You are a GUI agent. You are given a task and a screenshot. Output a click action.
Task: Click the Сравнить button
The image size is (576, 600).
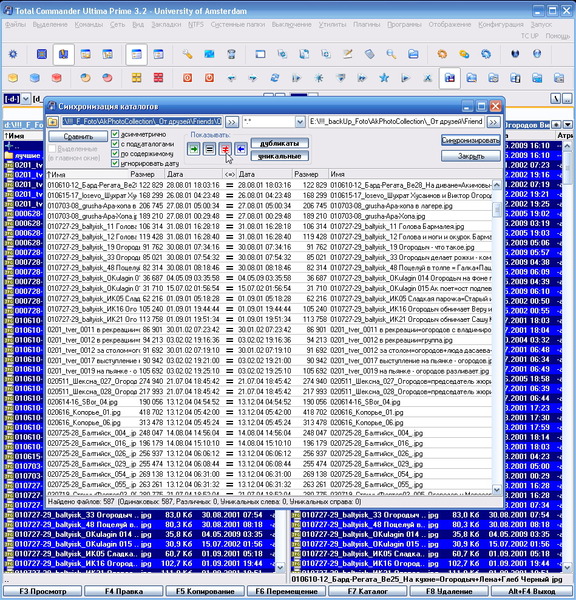point(78,137)
